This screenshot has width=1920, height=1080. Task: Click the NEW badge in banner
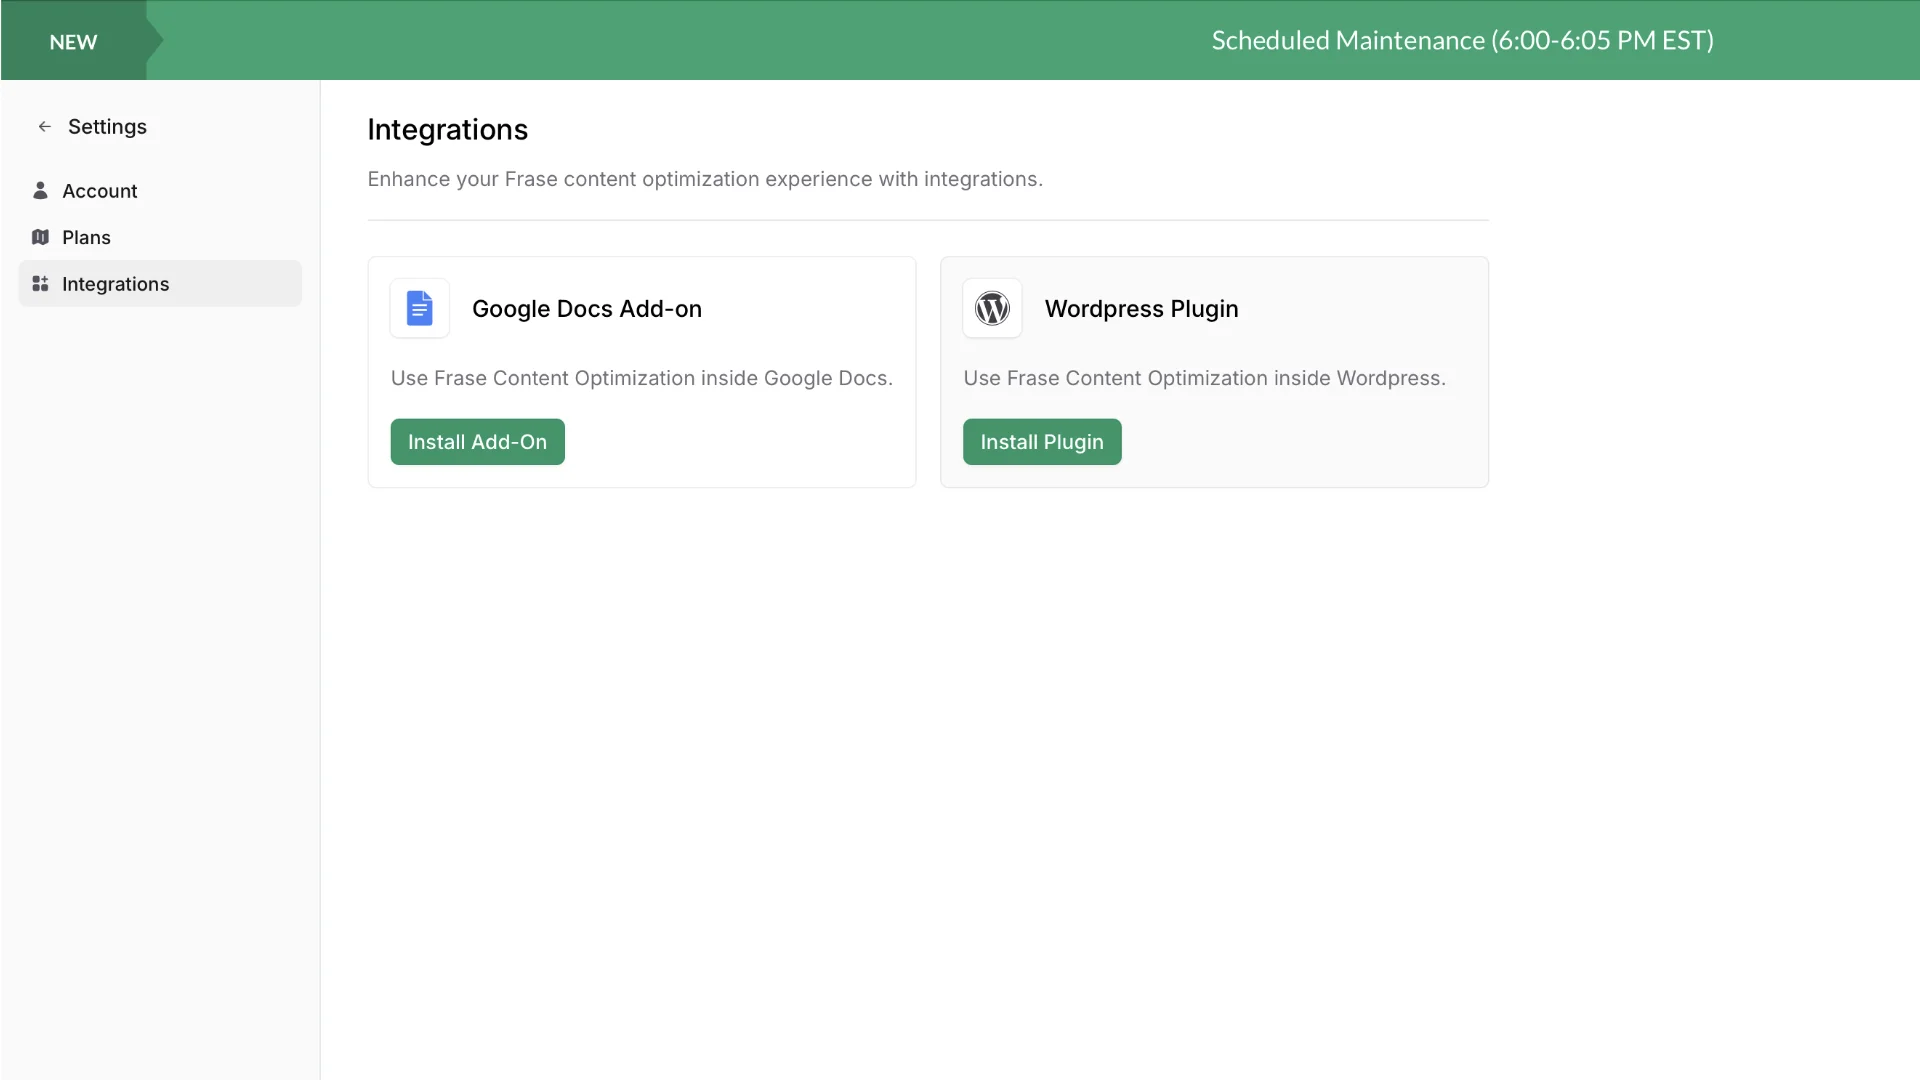[73, 42]
